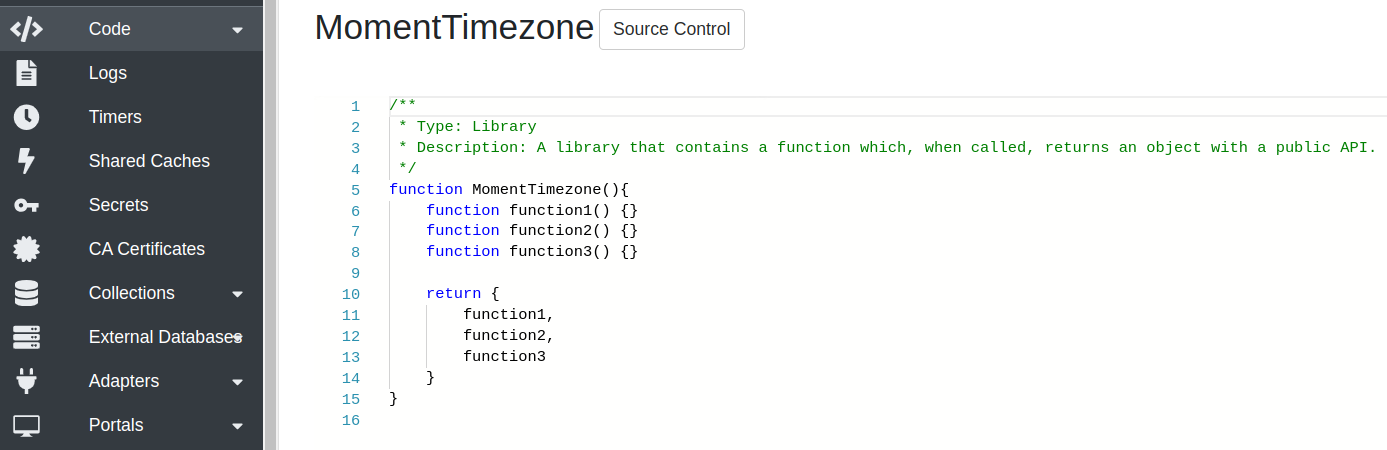Expand the Adapters dropdown arrow
This screenshot has height=450, width=1387.
pos(237,382)
